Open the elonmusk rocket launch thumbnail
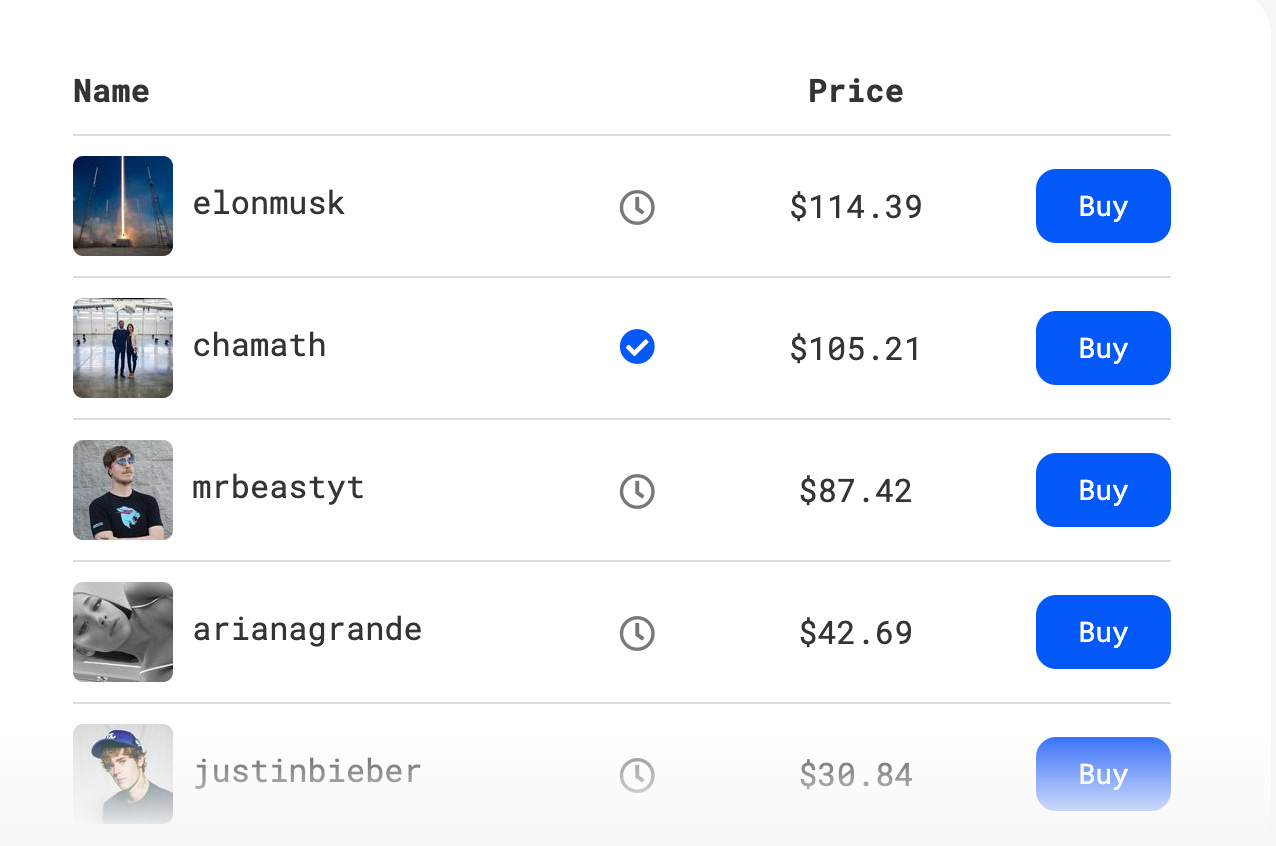This screenshot has width=1276, height=846. 123,206
